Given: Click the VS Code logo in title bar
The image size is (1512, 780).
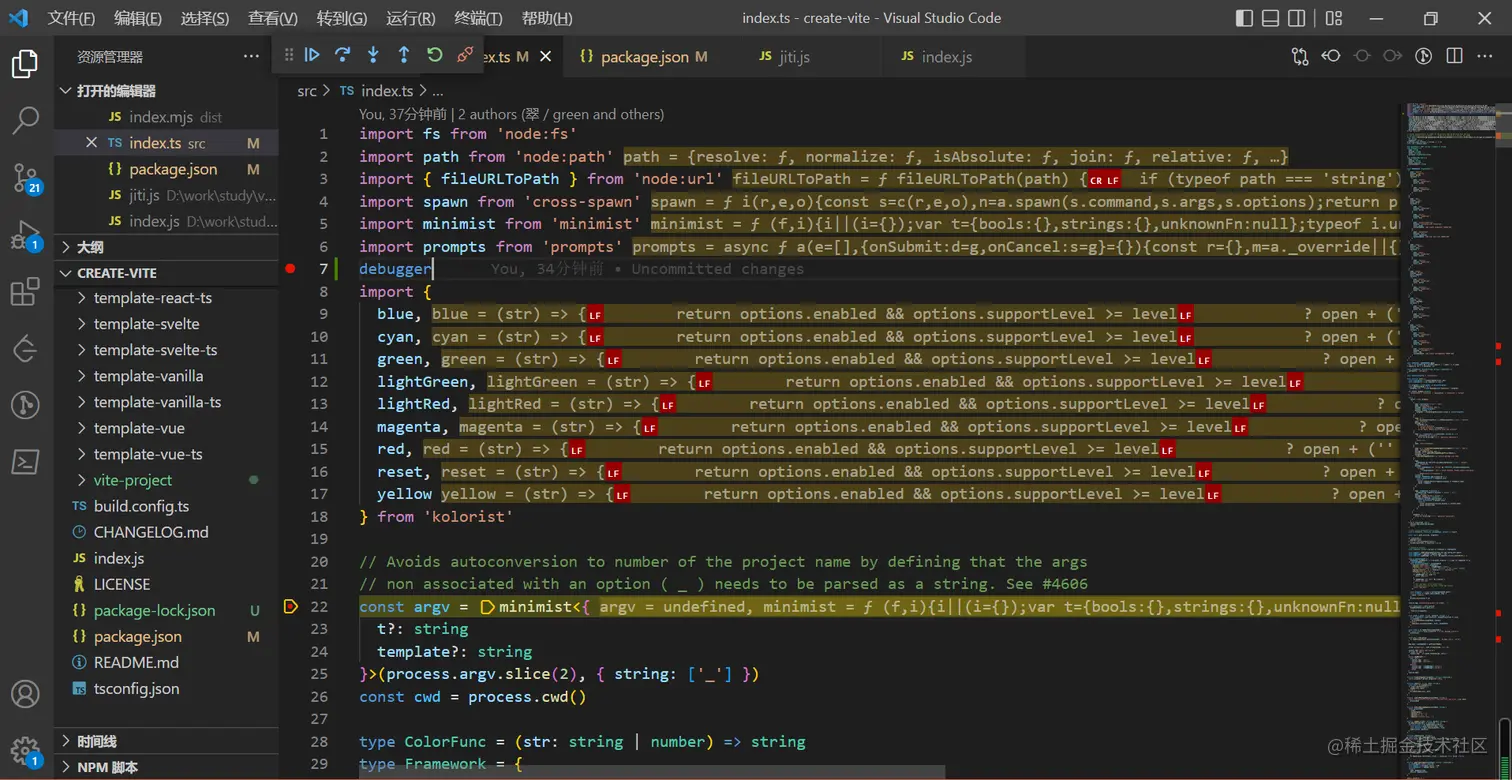Looking at the screenshot, I should pyautogui.click(x=18, y=18).
